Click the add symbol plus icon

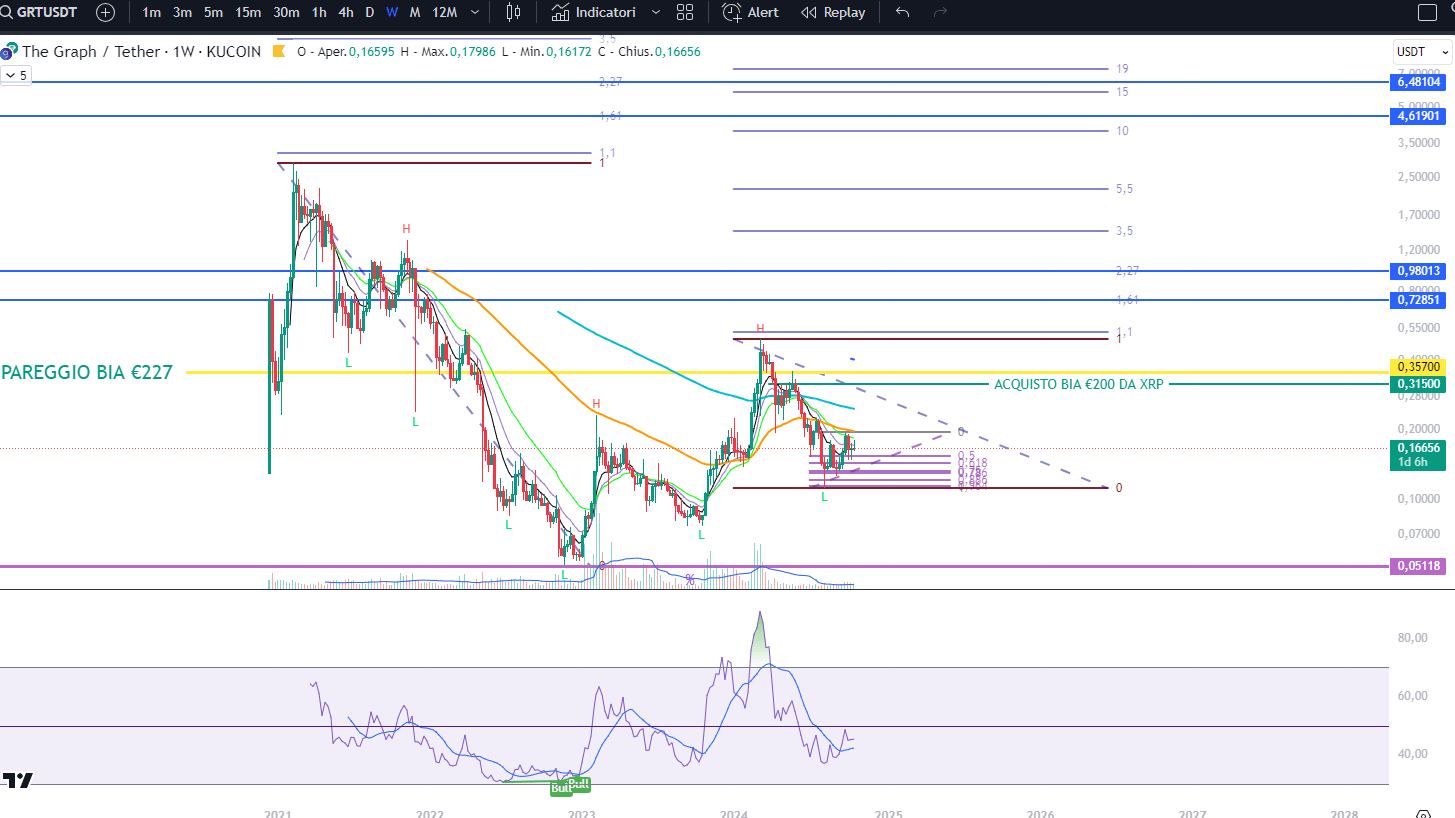[x=105, y=12]
